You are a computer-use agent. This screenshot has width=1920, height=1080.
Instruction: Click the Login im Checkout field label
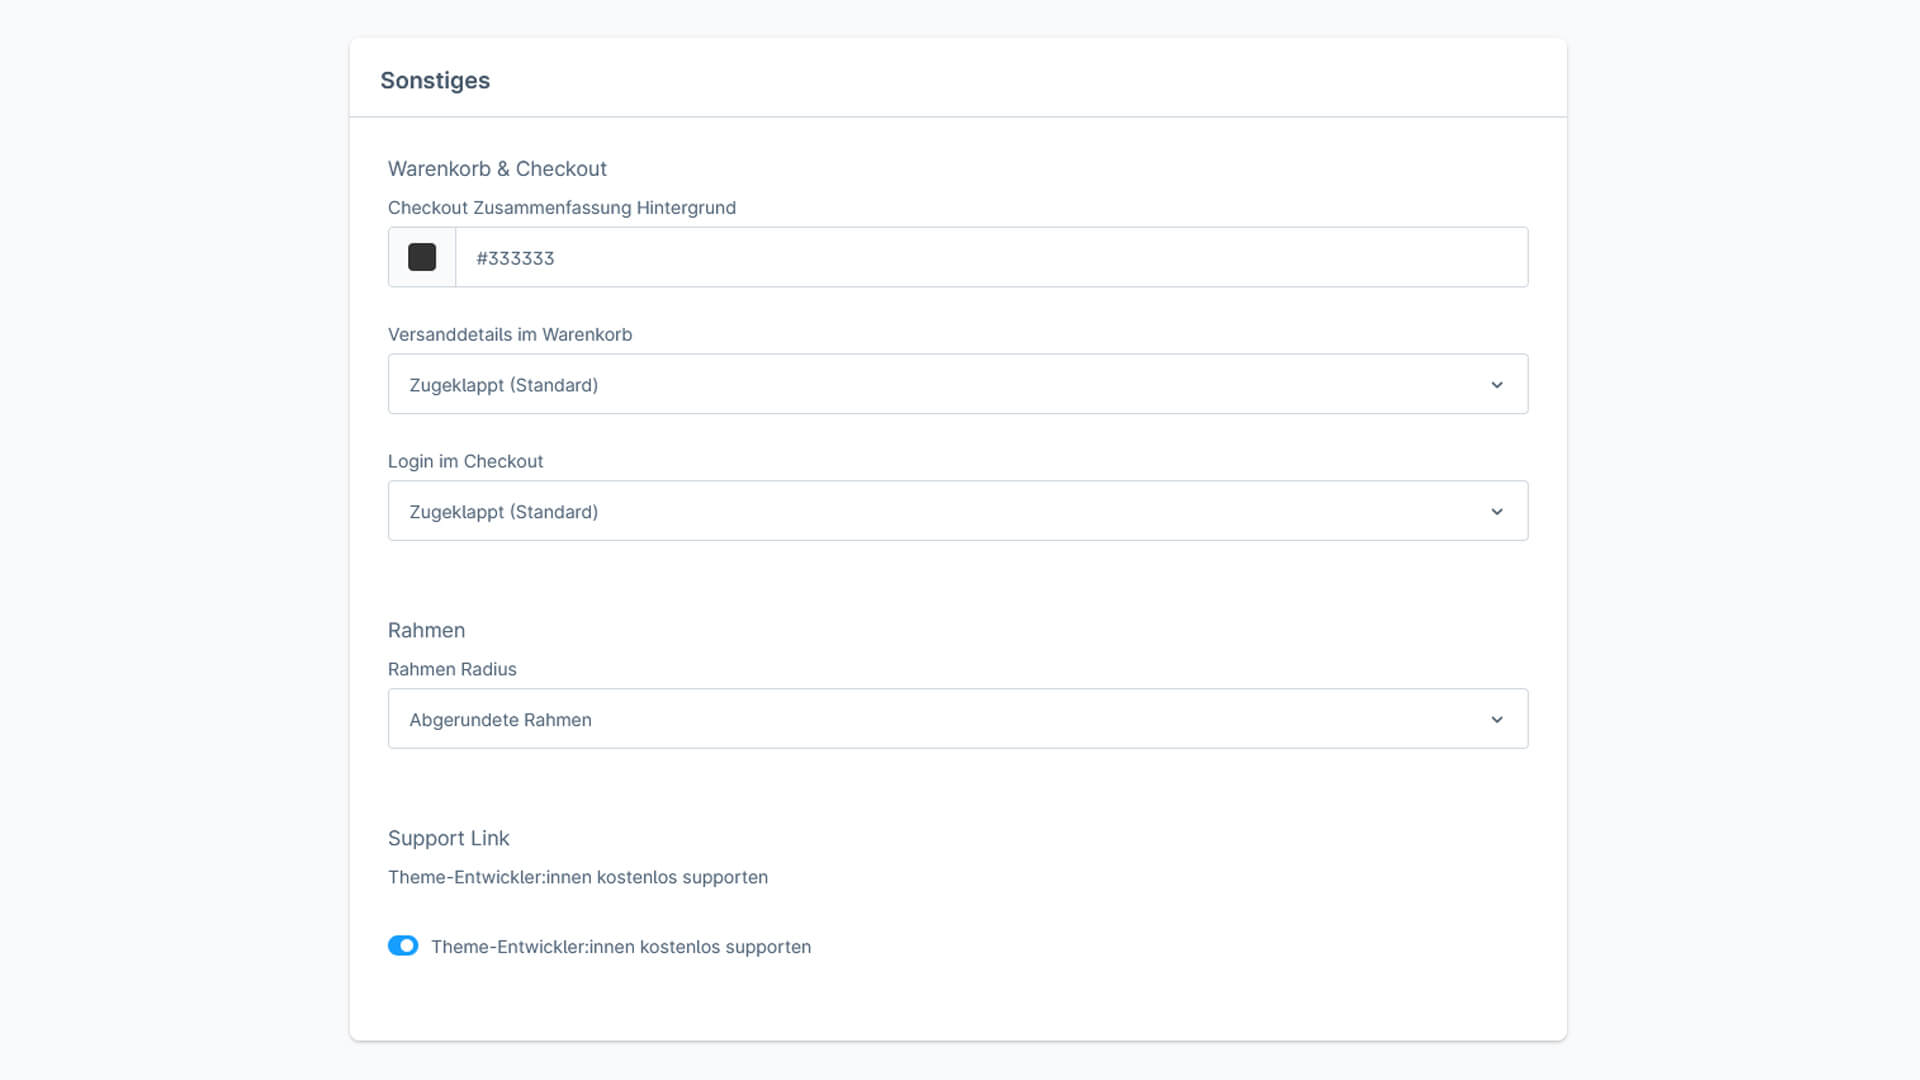click(x=465, y=461)
